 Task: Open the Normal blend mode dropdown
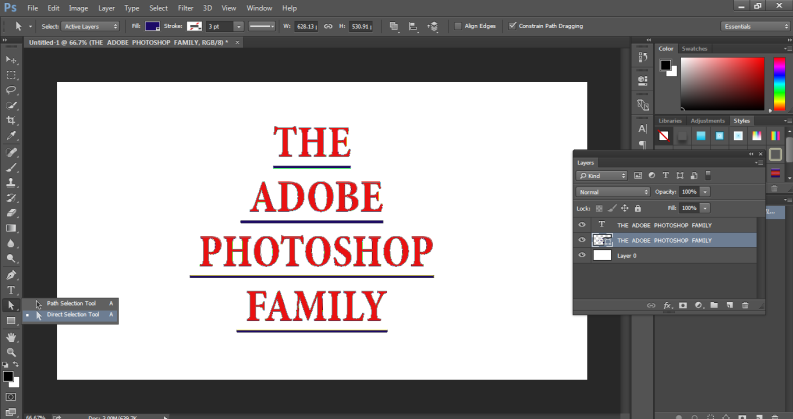tap(612, 192)
